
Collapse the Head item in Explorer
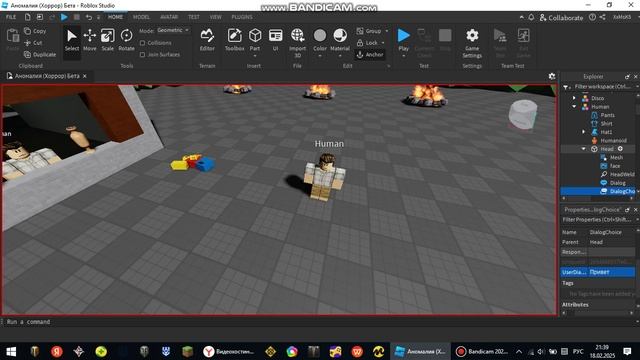pyautogui.click(x=583, y=149)
